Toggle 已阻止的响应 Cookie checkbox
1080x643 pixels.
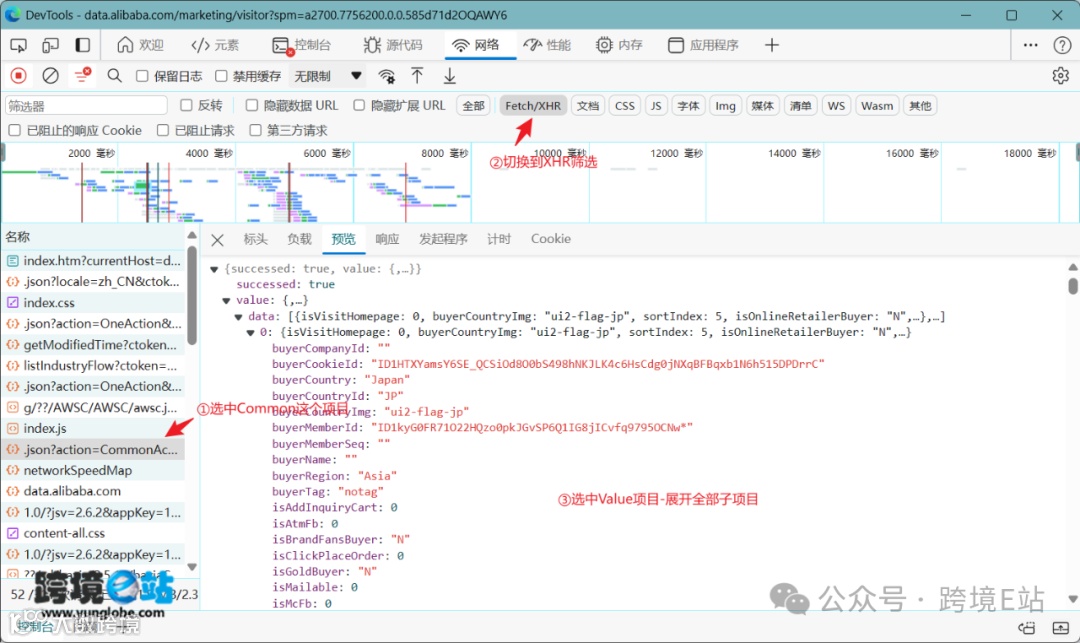[x=14, y=130]
